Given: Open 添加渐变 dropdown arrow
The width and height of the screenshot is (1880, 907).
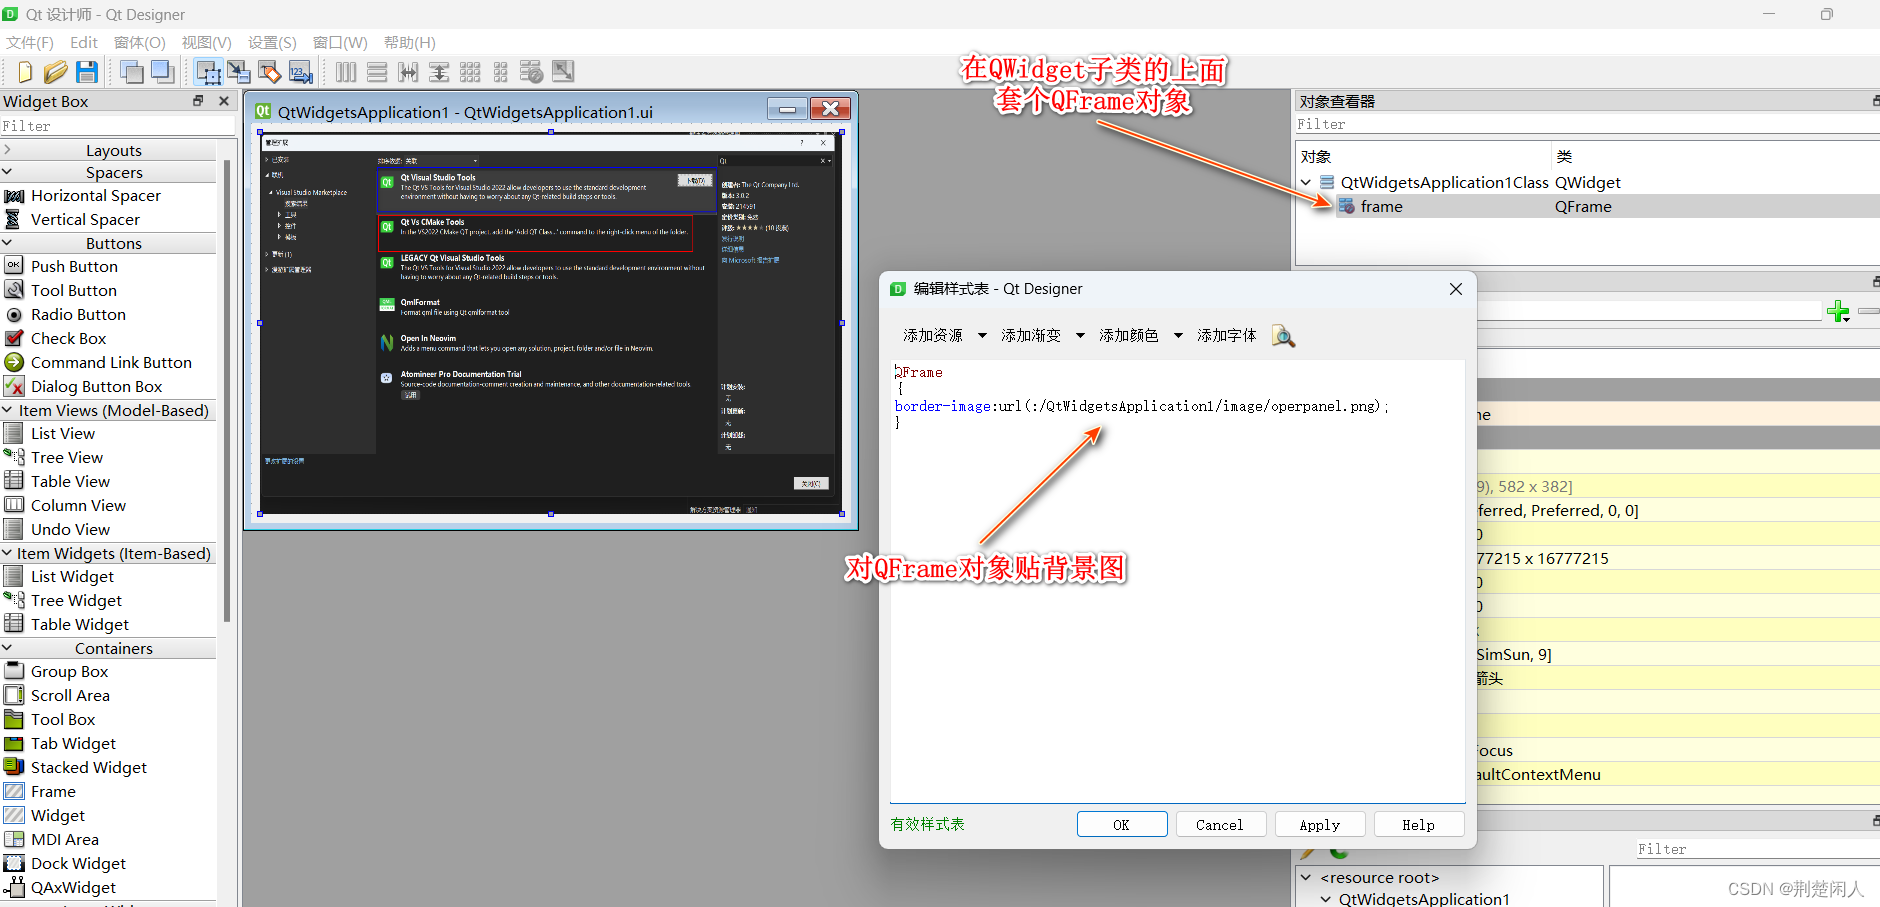Looking at the screenshot, I should [x=1080, y=336].
